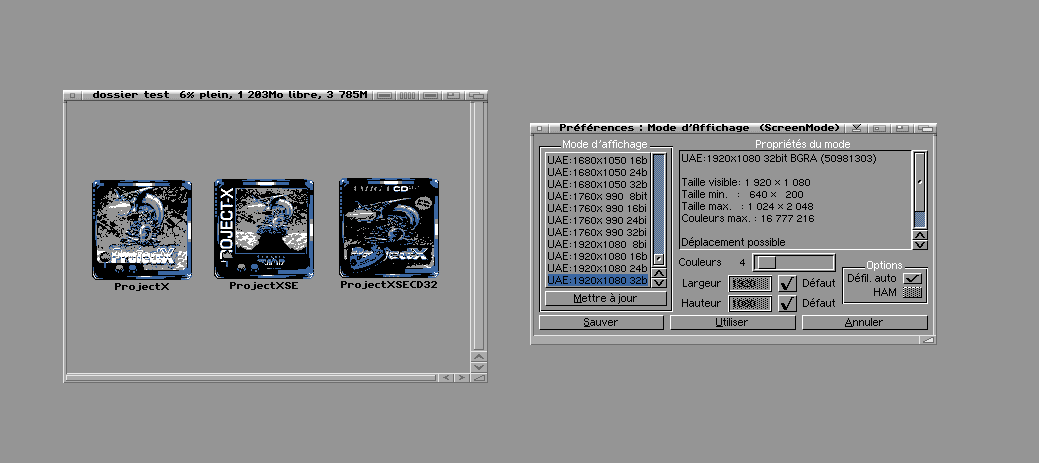Select UAE:1760x 990 24bi mode
1039x463 pixels.
(597, 219)
